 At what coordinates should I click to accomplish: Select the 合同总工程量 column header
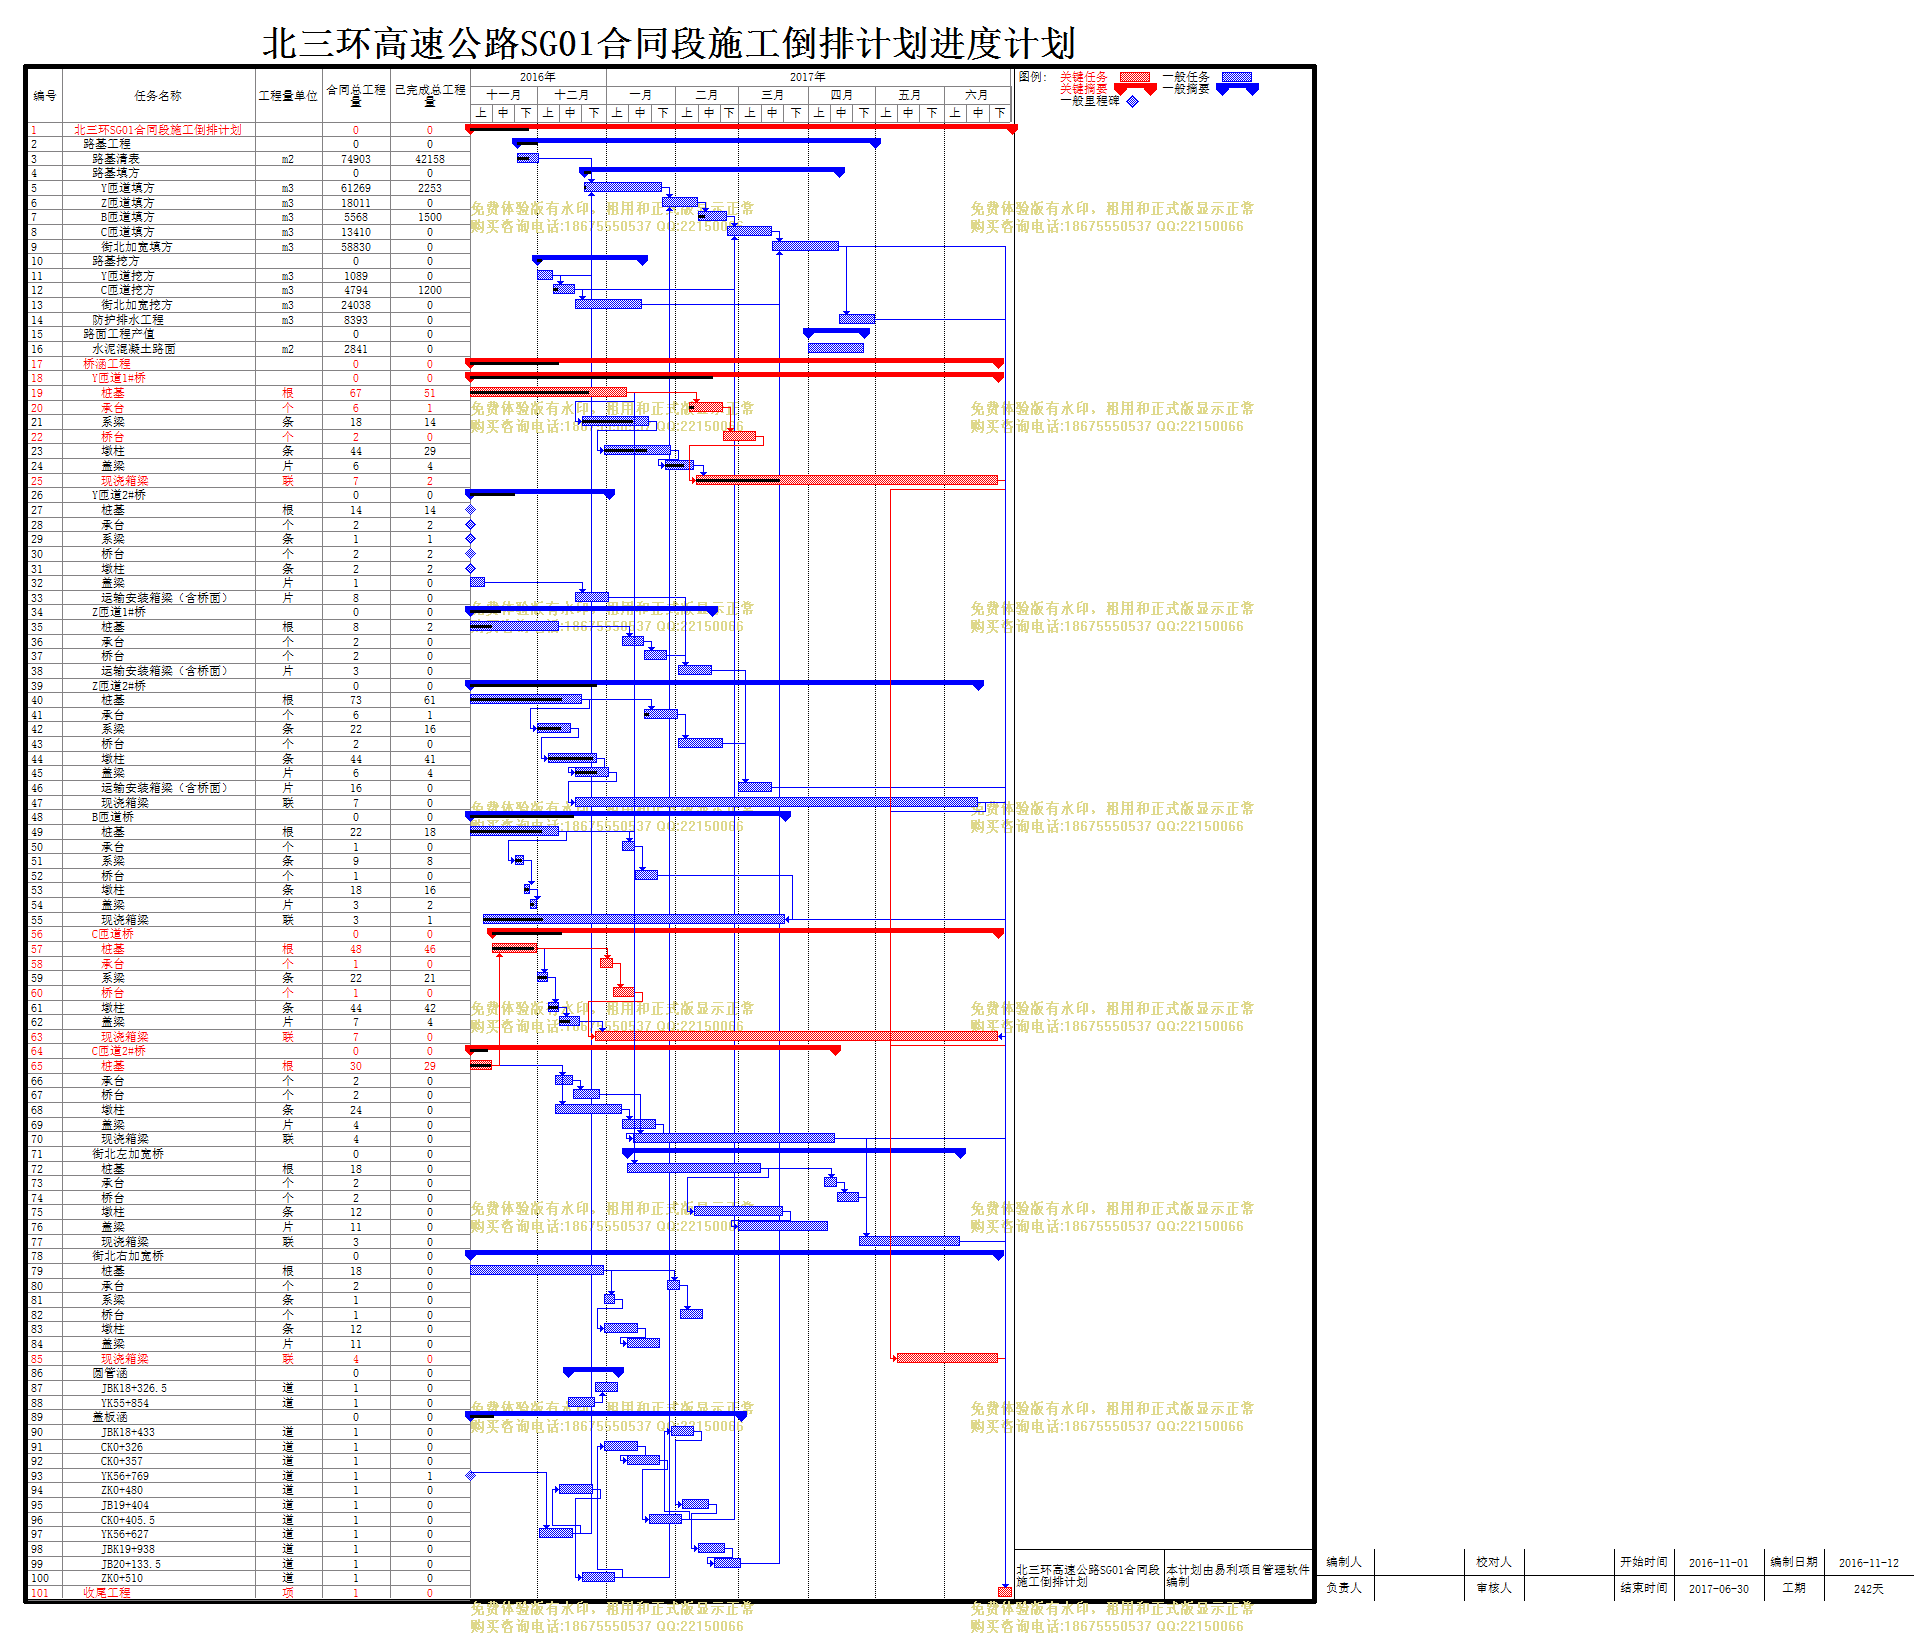356,96
